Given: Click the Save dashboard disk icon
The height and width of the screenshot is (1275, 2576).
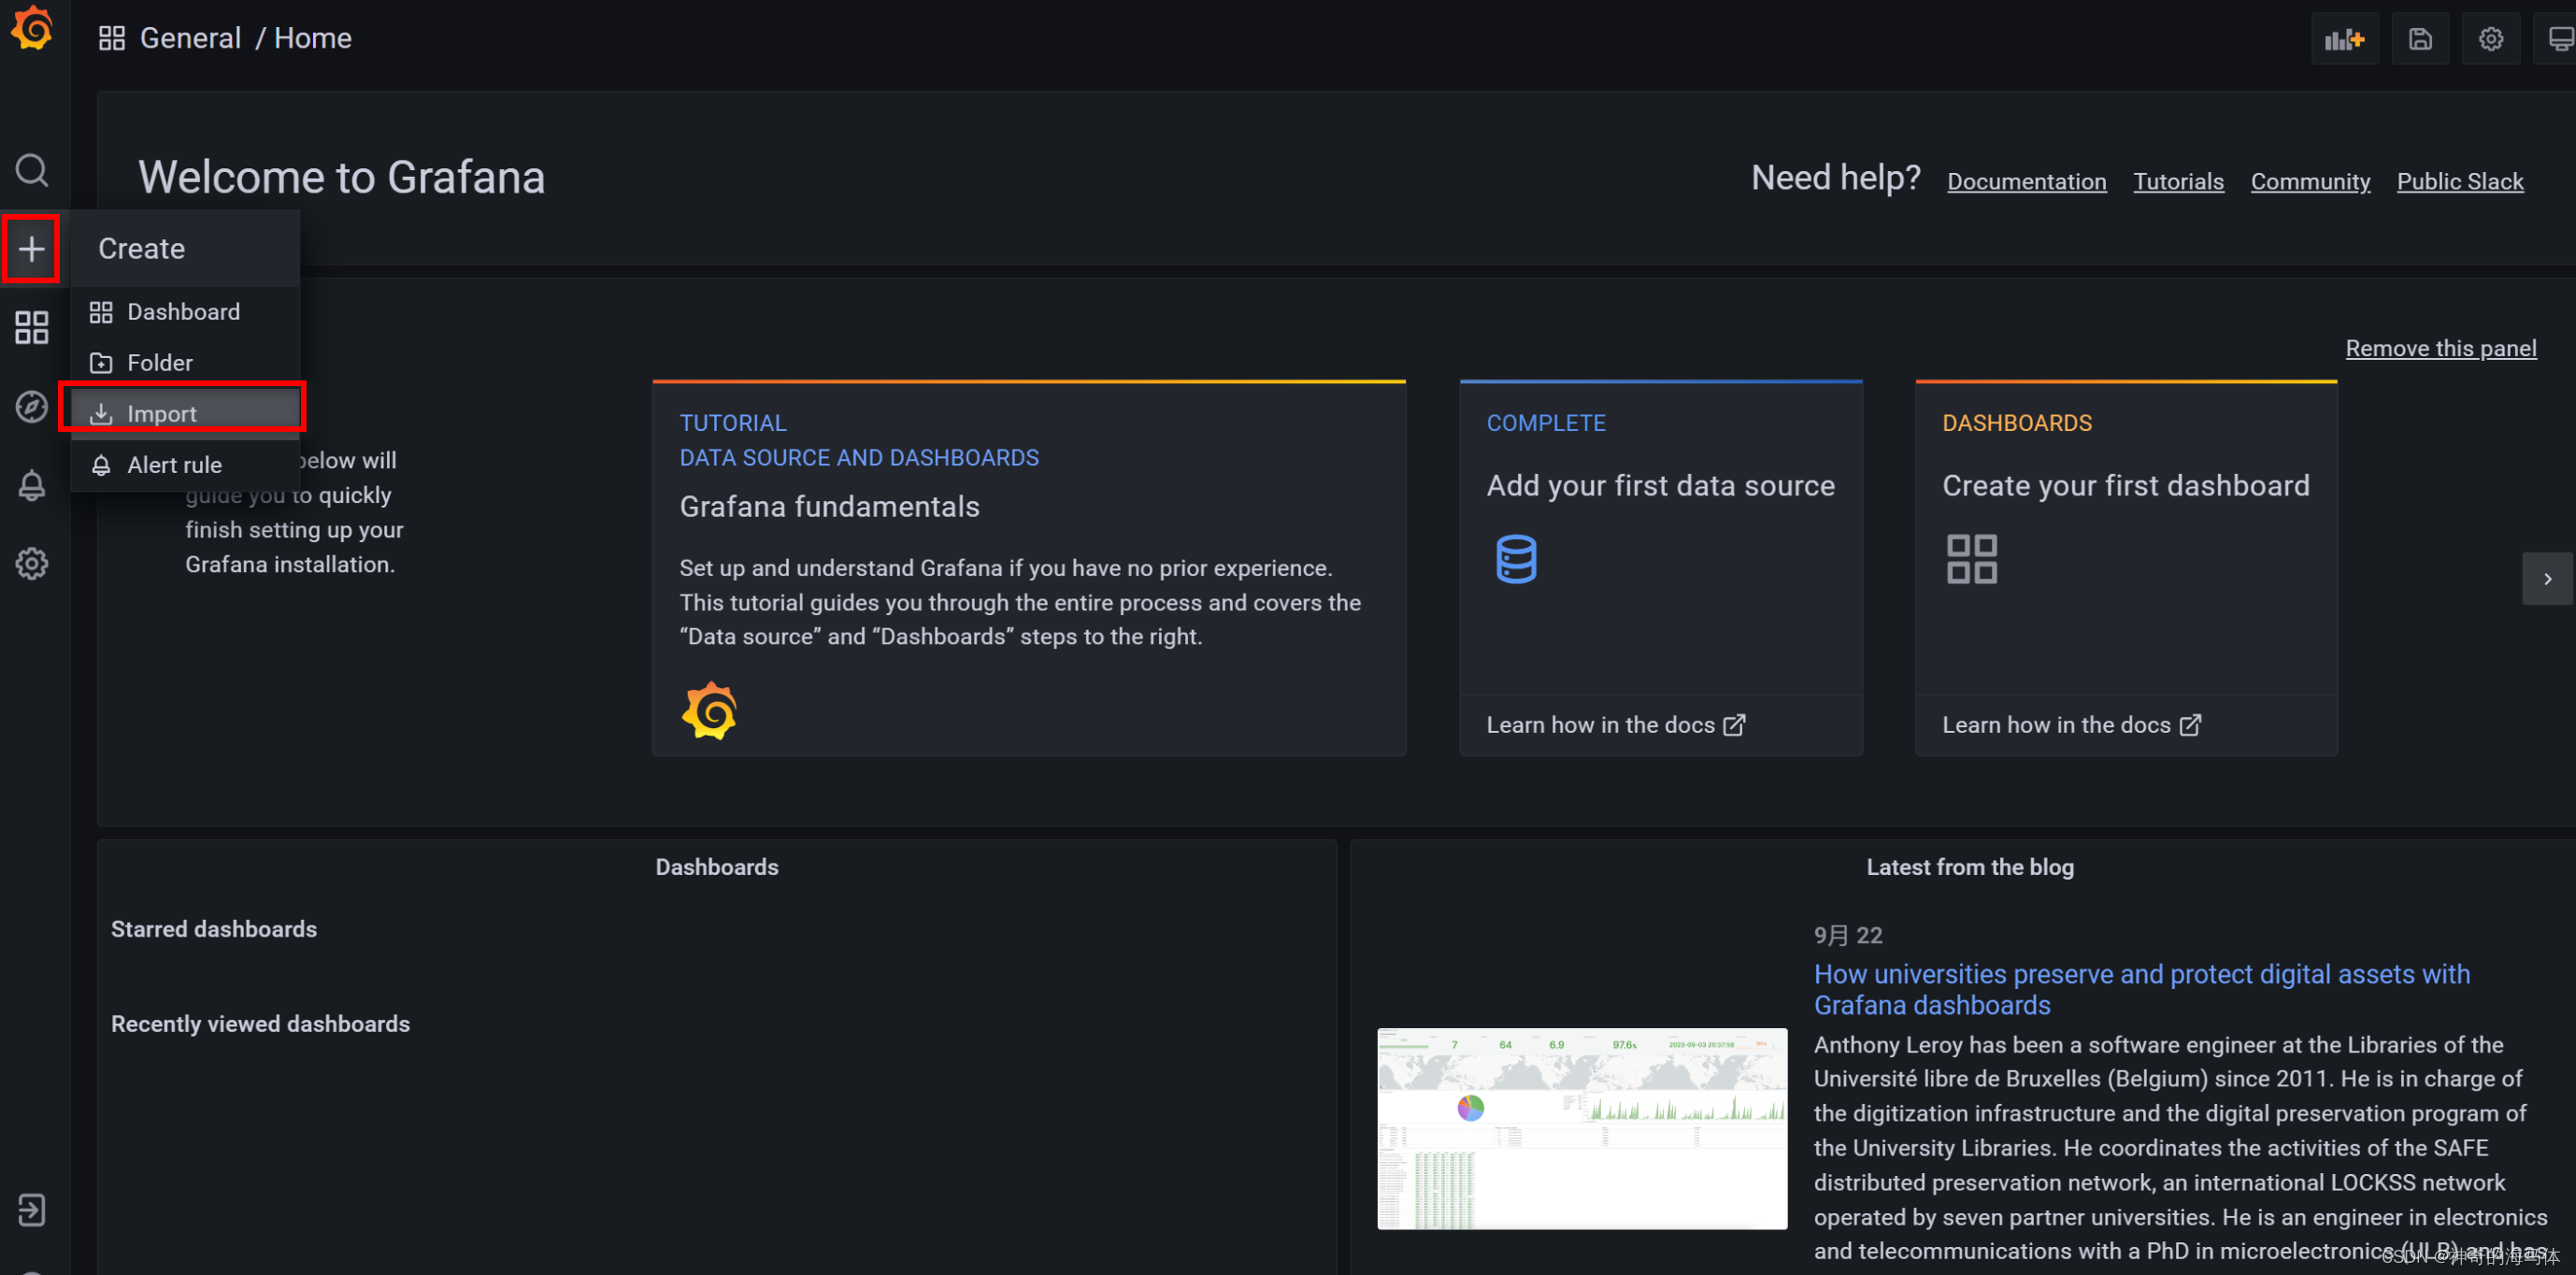Looking at the screenshot, I should (2420, 39).
